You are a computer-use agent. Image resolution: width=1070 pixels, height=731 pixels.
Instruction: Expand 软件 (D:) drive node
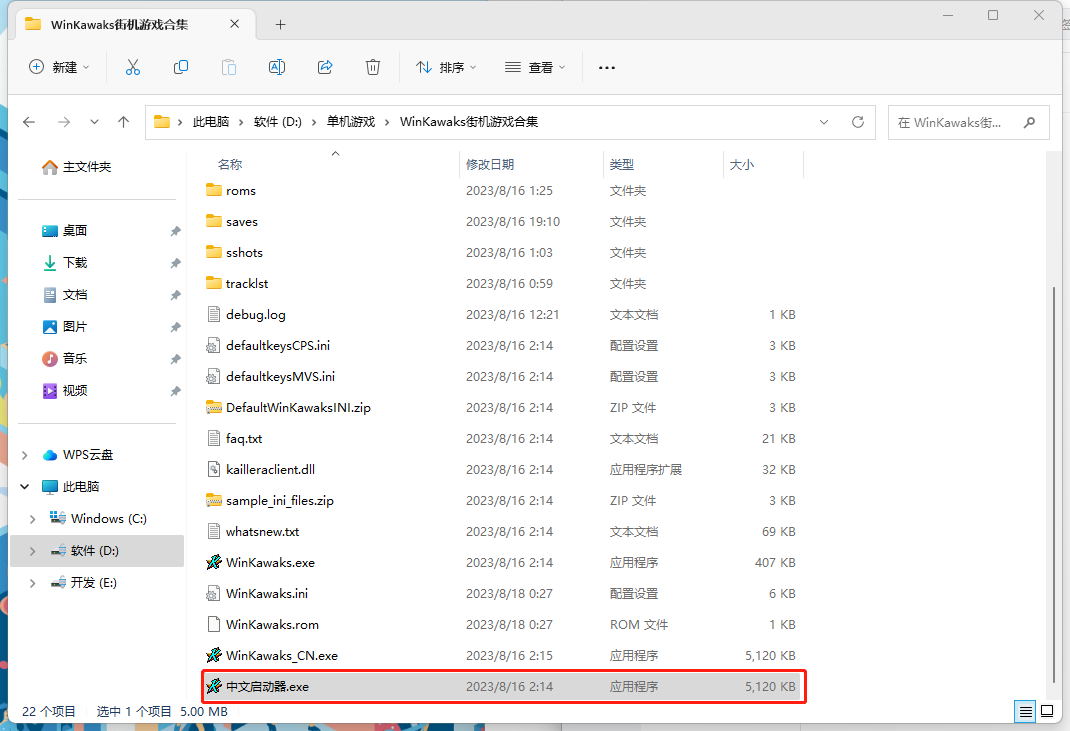(32, 551)
